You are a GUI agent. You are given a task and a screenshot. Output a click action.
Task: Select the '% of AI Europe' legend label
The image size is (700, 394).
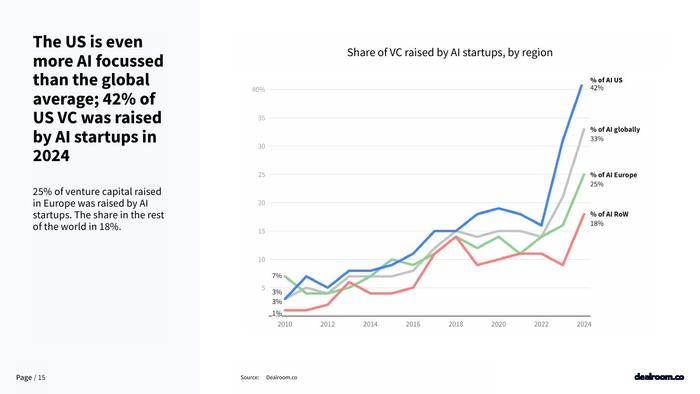click(x=613, y=175)
